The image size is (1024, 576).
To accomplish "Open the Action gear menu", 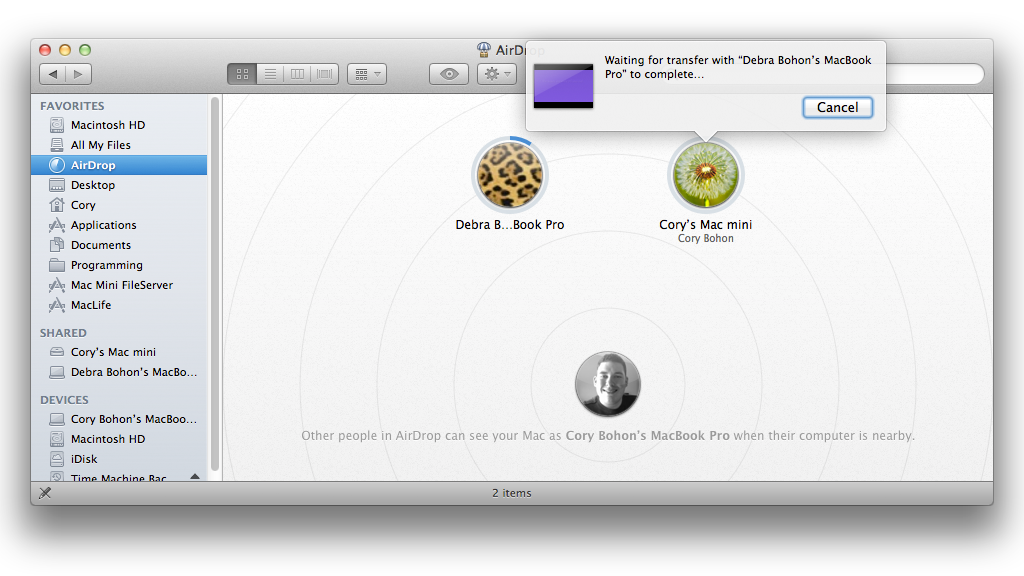I will click(x=497, y=74).
